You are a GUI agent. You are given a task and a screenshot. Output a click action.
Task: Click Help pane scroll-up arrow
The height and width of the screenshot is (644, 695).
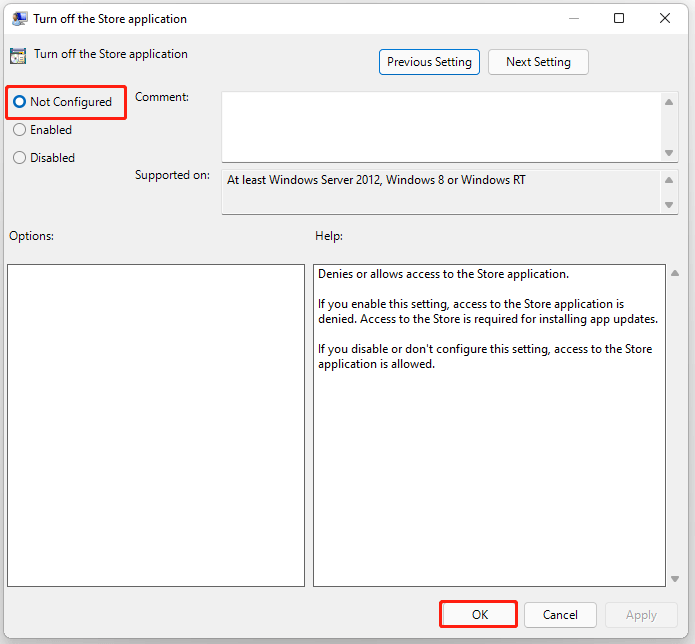point(675,273)
